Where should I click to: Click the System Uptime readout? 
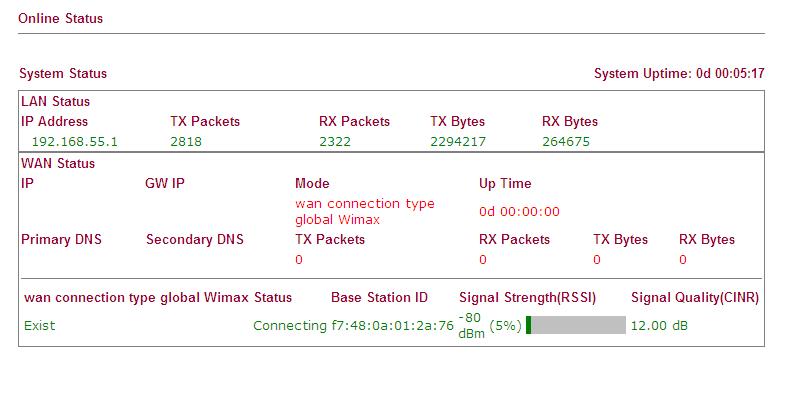[679, 73]
